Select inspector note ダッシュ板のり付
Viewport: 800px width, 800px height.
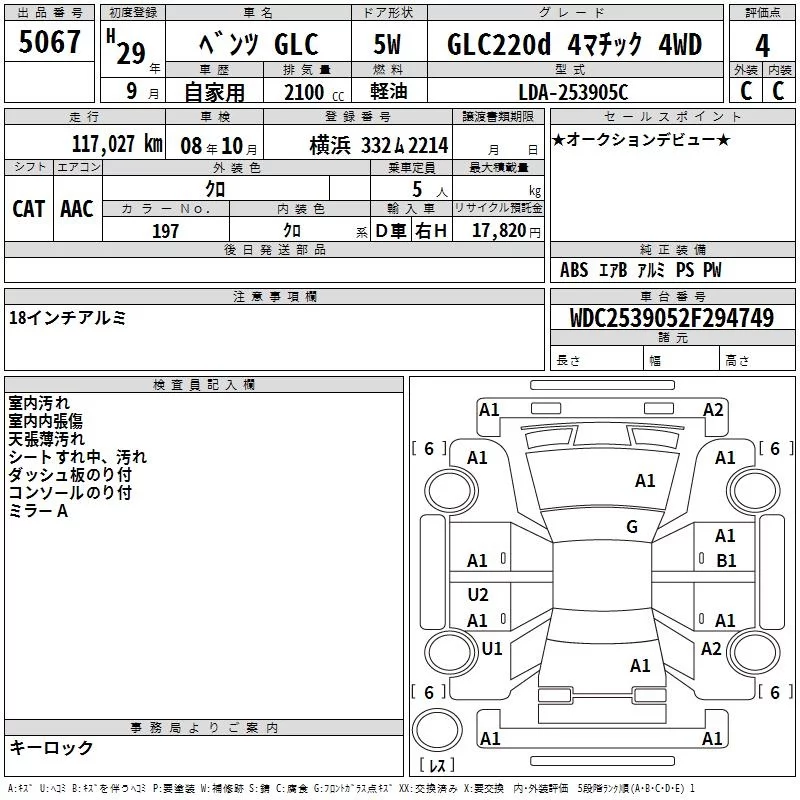coord(70,474)
